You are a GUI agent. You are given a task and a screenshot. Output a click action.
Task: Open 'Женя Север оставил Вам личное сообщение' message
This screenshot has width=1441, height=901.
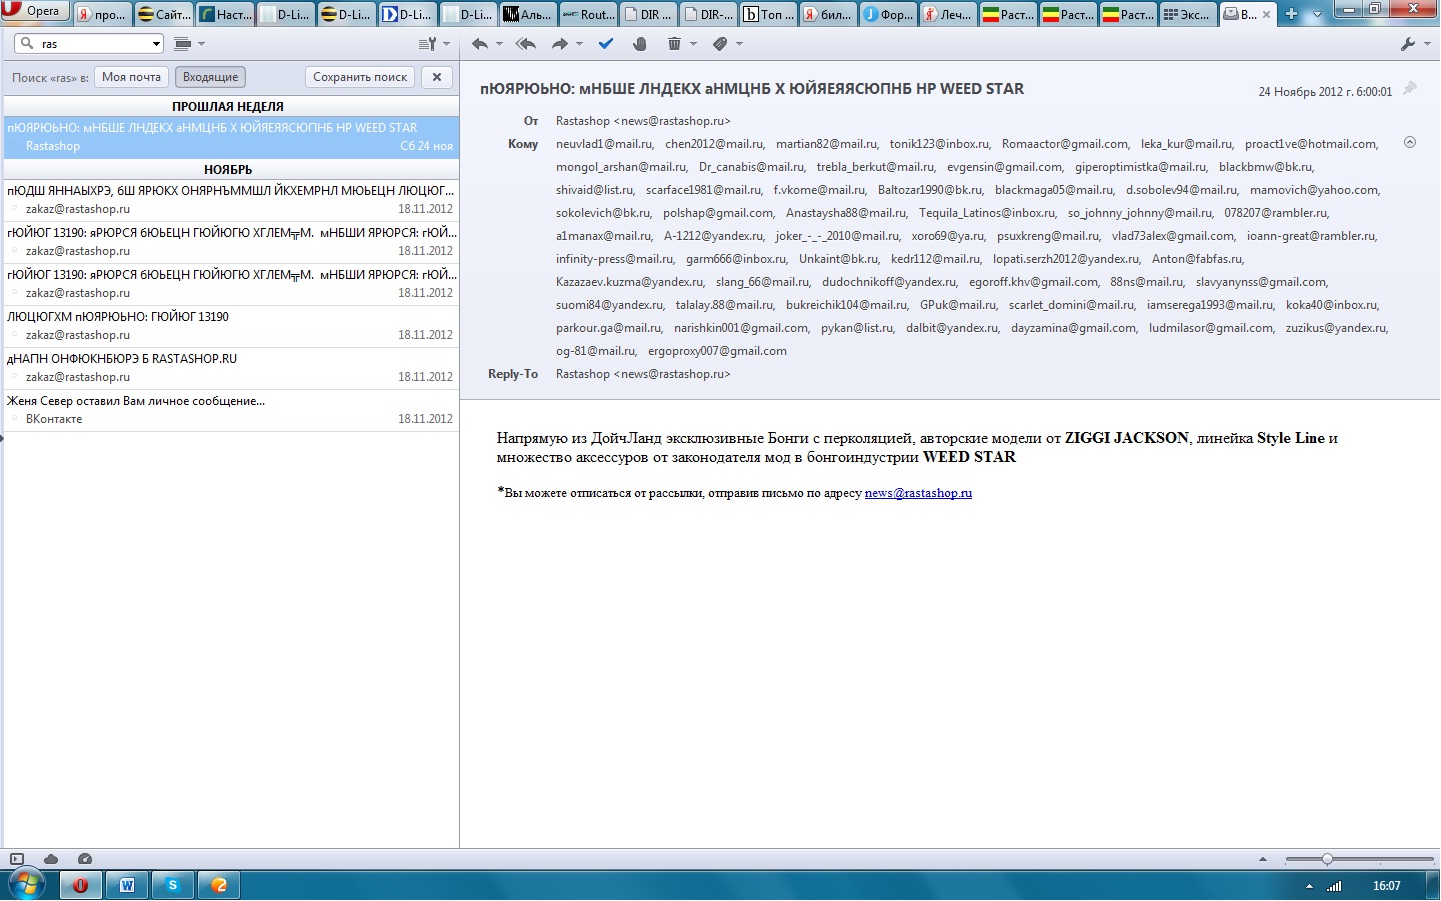coord(231,409)
